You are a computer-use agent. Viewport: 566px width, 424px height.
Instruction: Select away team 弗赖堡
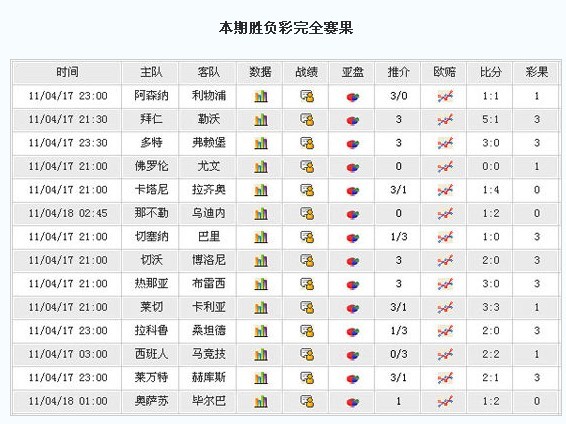(209, 143)
